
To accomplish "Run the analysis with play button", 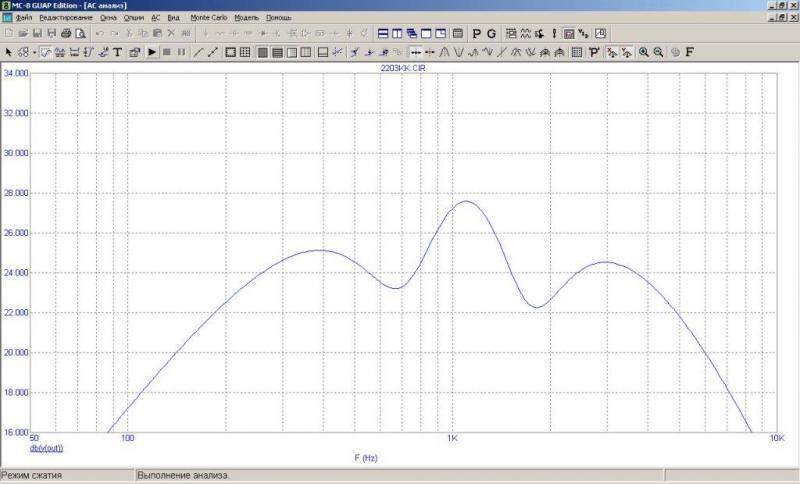I will pyautogui.click(x=152, y=52).
